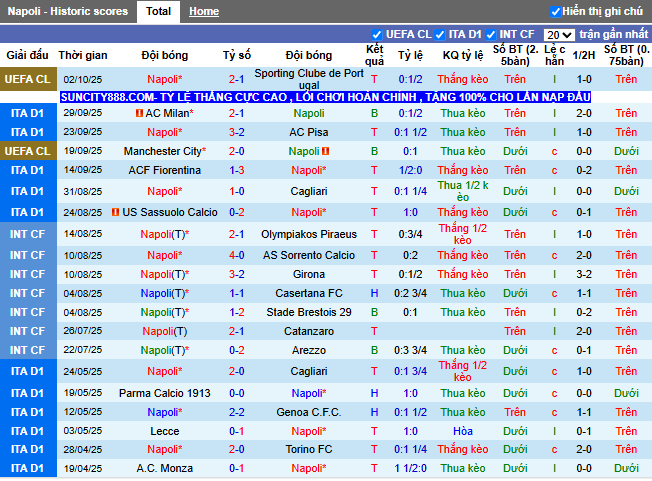
Task: Click halftime score 3-2 in Girona row
Action: pos(584,274)
